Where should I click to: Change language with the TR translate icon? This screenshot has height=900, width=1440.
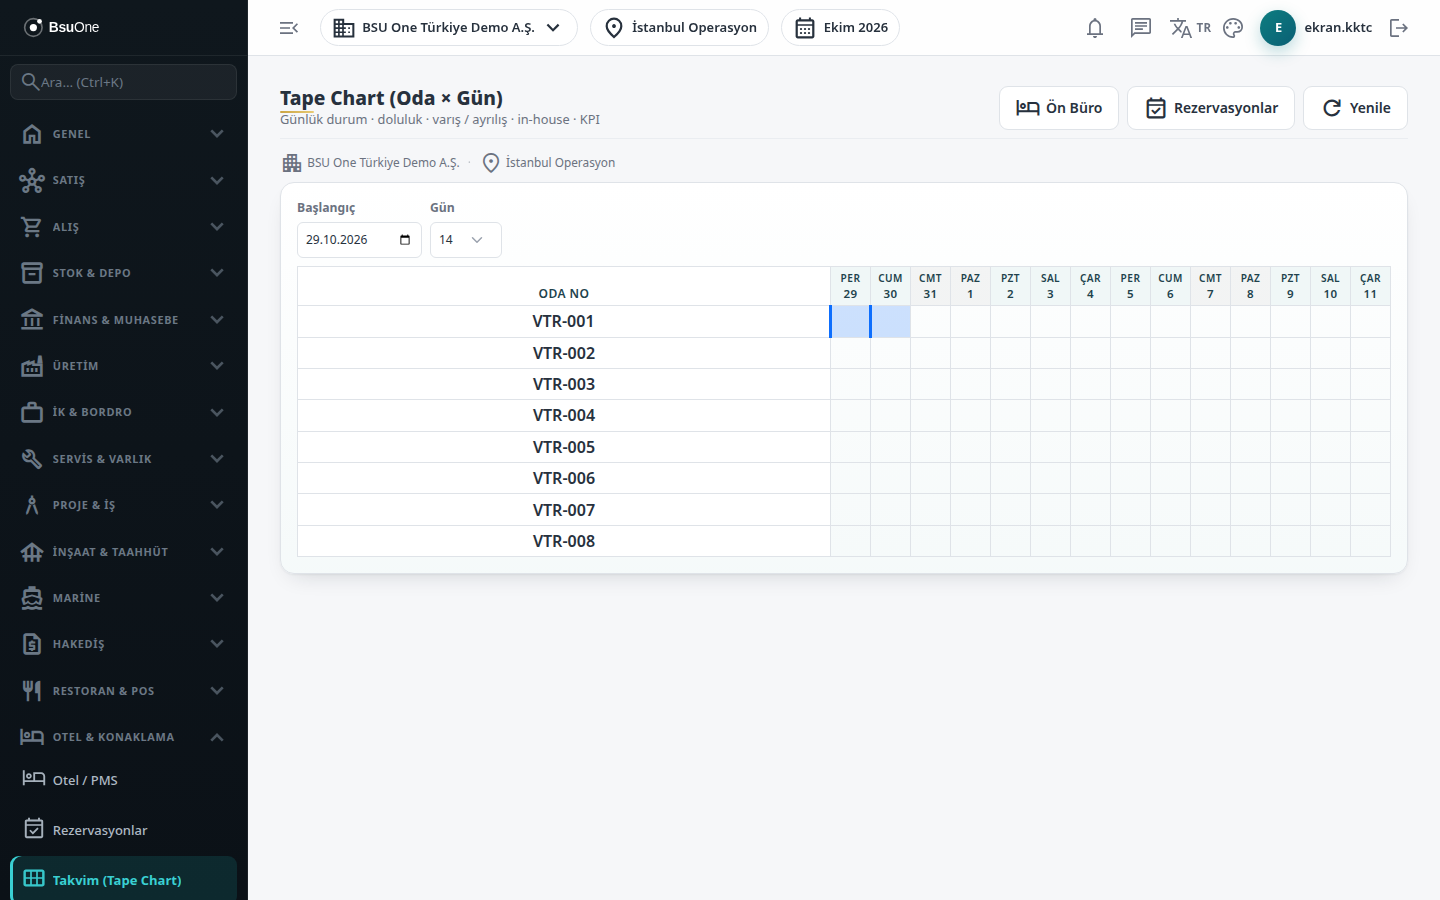click(1190, 28)
